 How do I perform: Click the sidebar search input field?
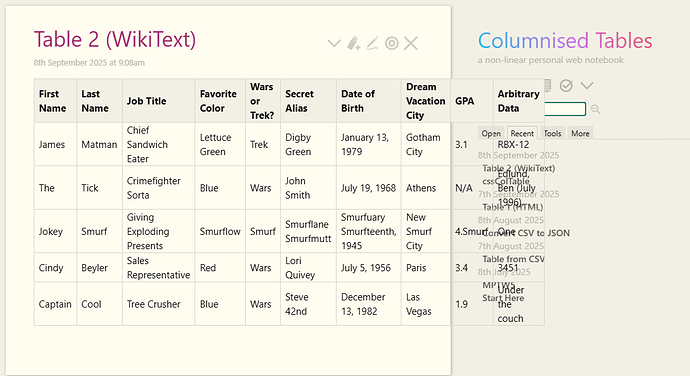pos(565,109)
